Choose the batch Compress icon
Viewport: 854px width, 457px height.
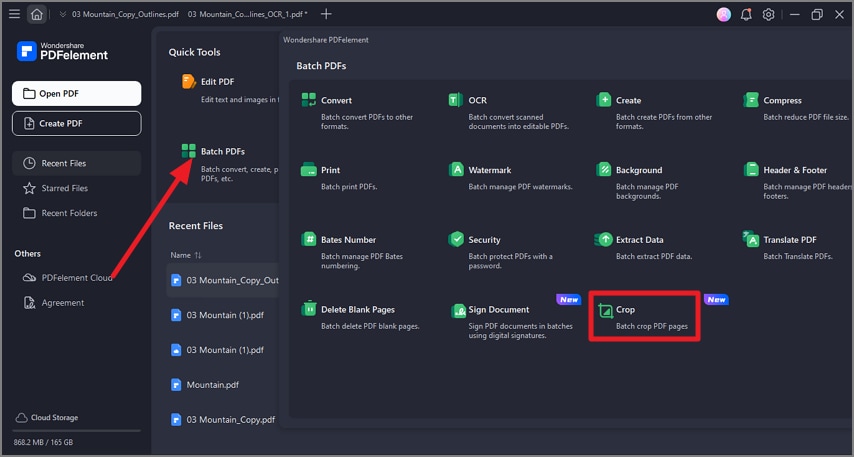(x=751, y=100)
